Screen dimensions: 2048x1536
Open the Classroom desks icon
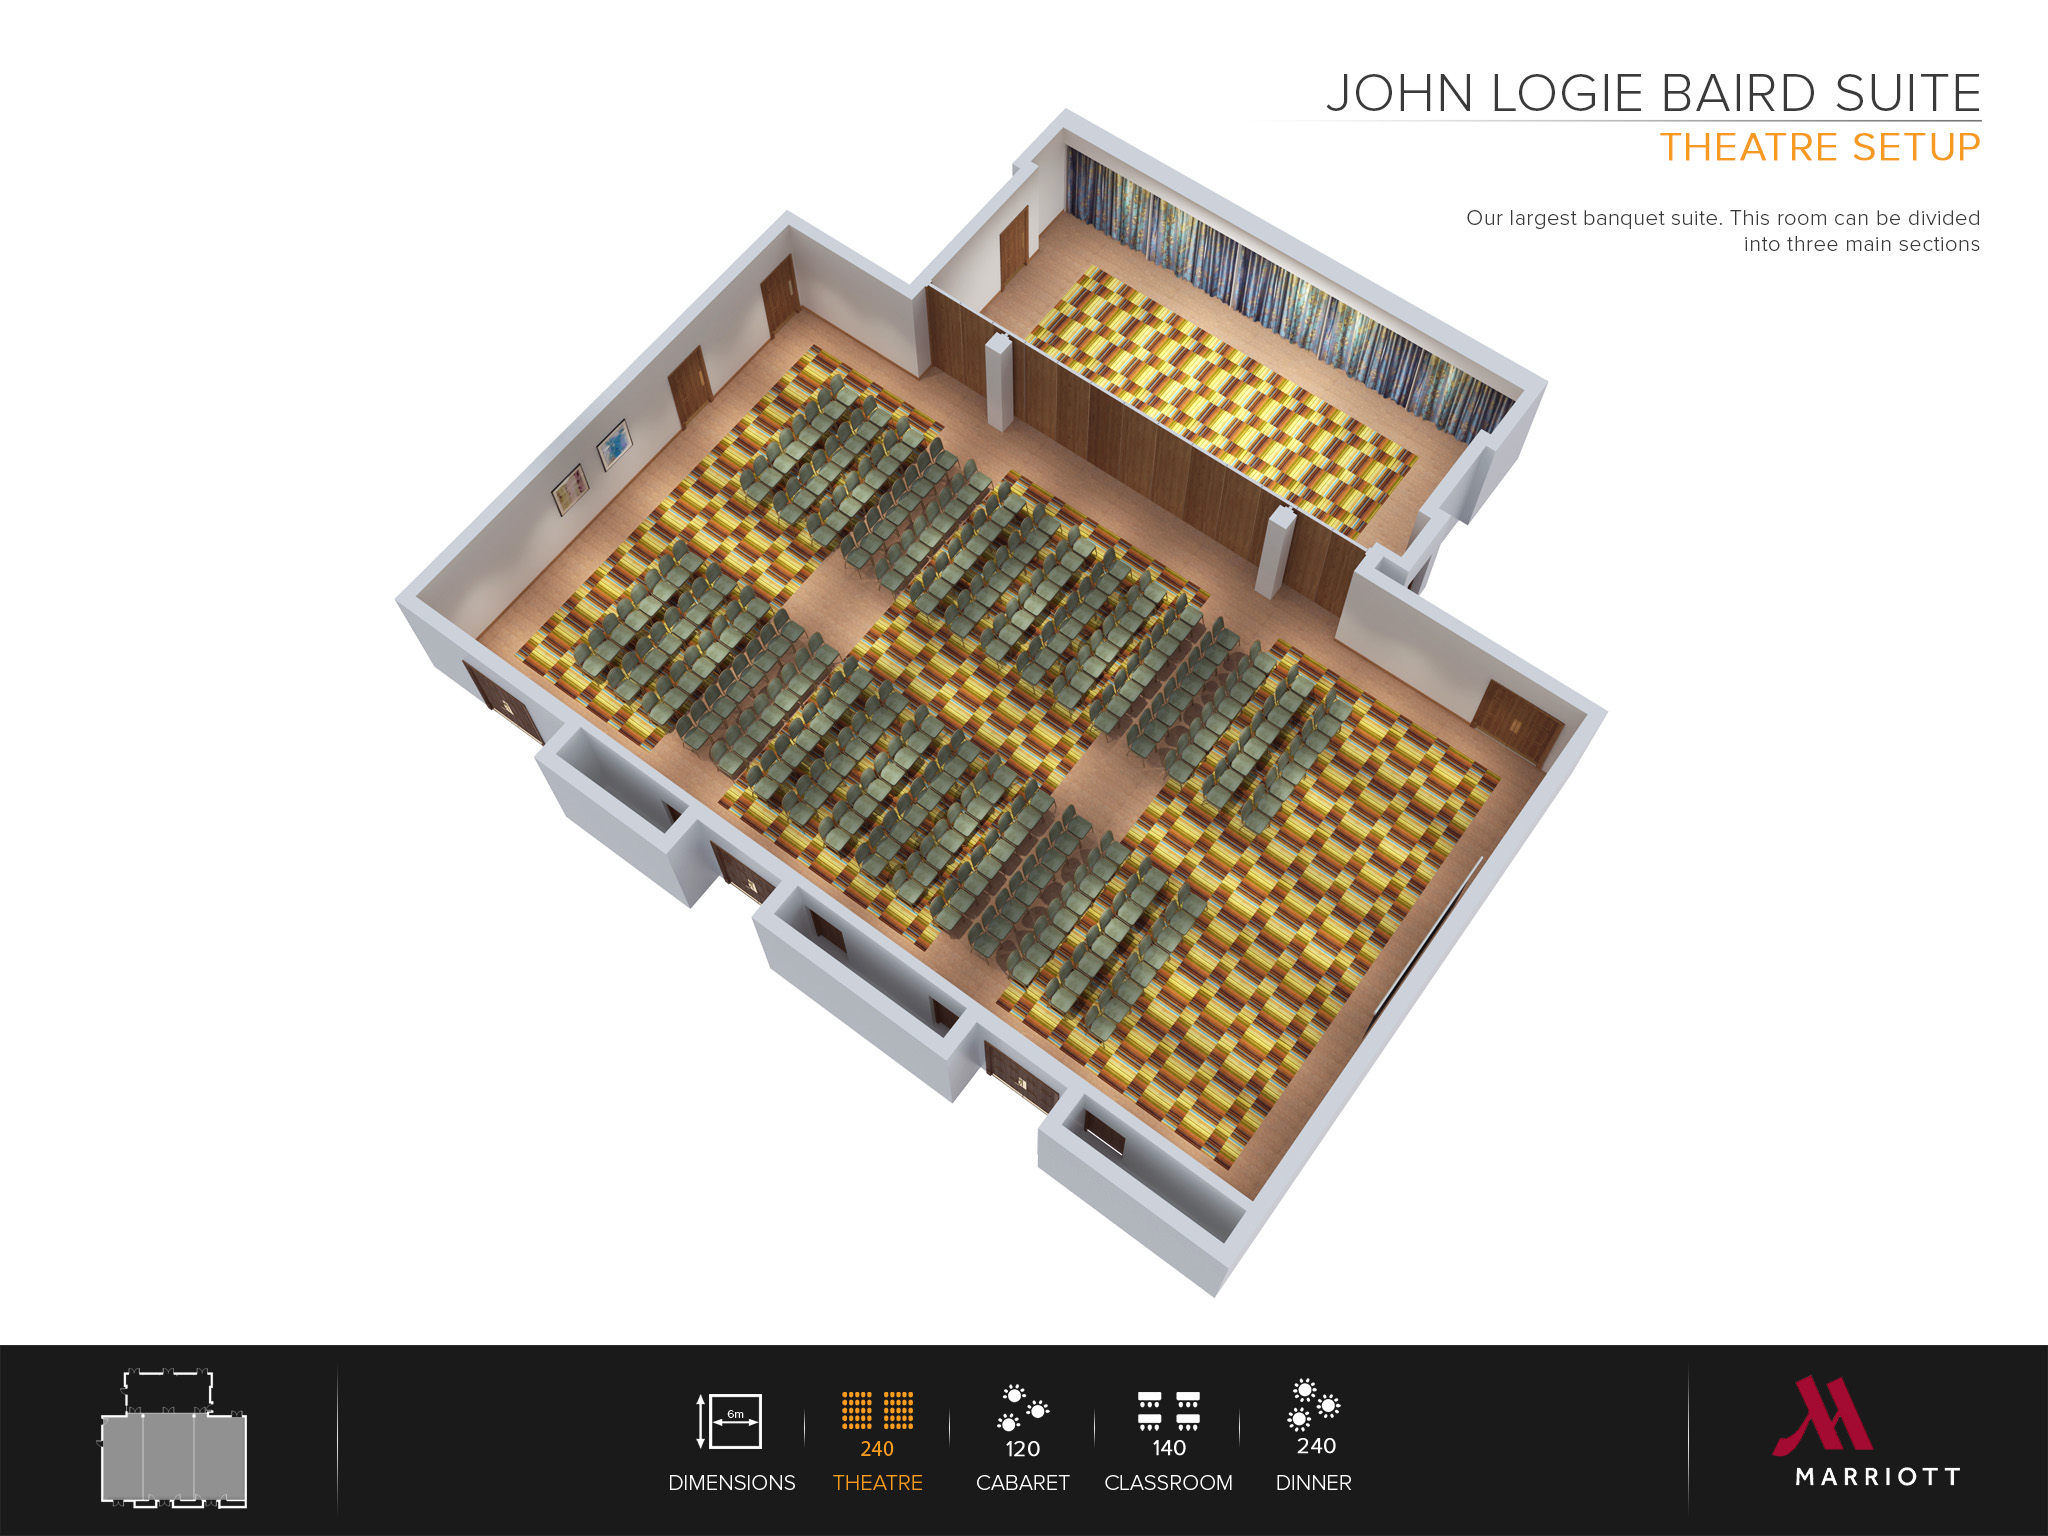click(x=1168, y=1411)
